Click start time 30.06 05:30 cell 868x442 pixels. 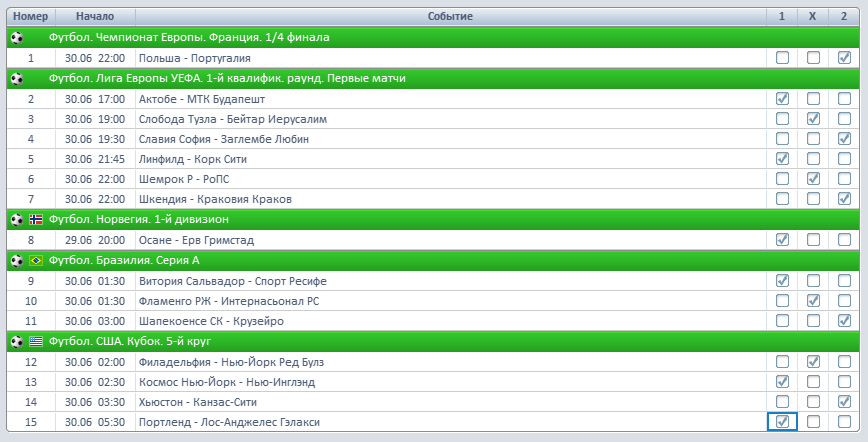click(x=95, y=422)
